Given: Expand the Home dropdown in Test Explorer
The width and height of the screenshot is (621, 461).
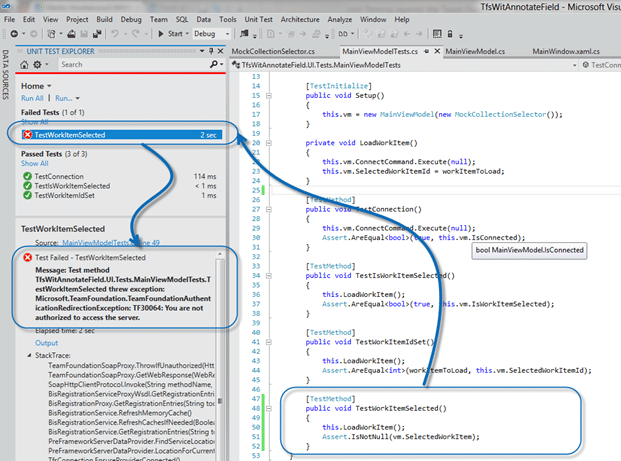Looking at the screenshot, I should (x=49, y=86).
